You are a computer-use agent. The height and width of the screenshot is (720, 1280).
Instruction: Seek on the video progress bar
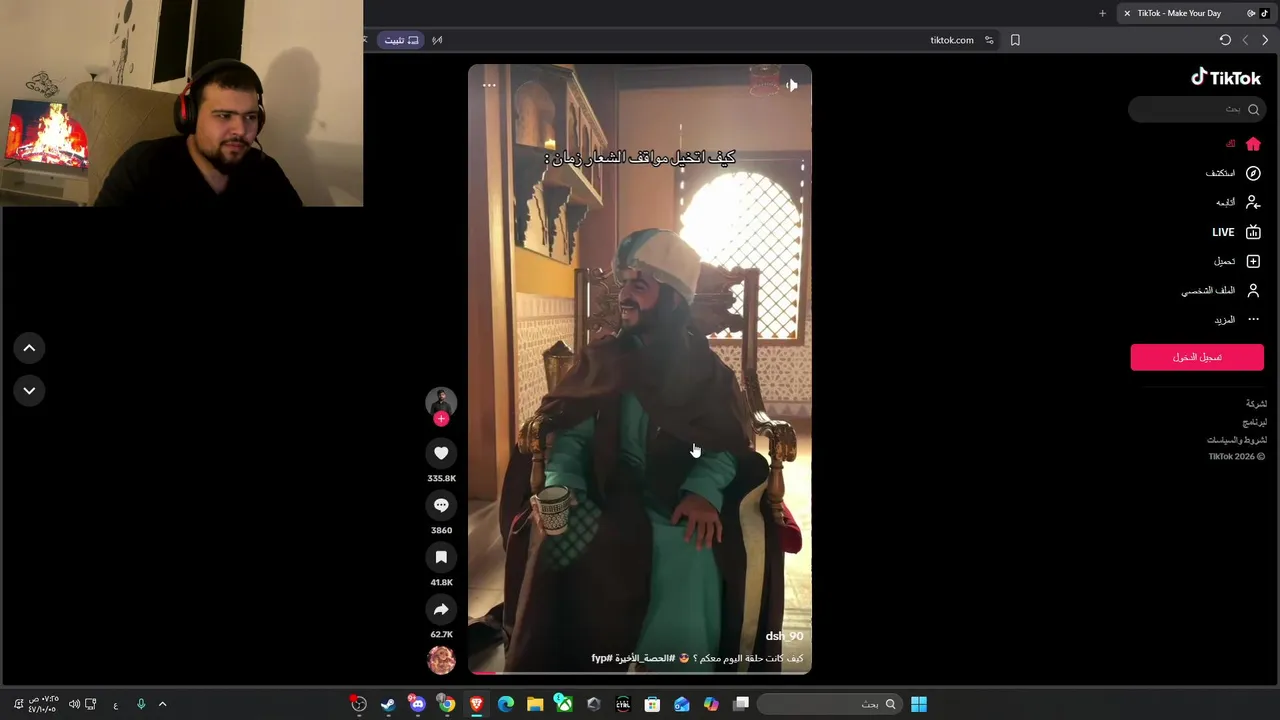640,673
